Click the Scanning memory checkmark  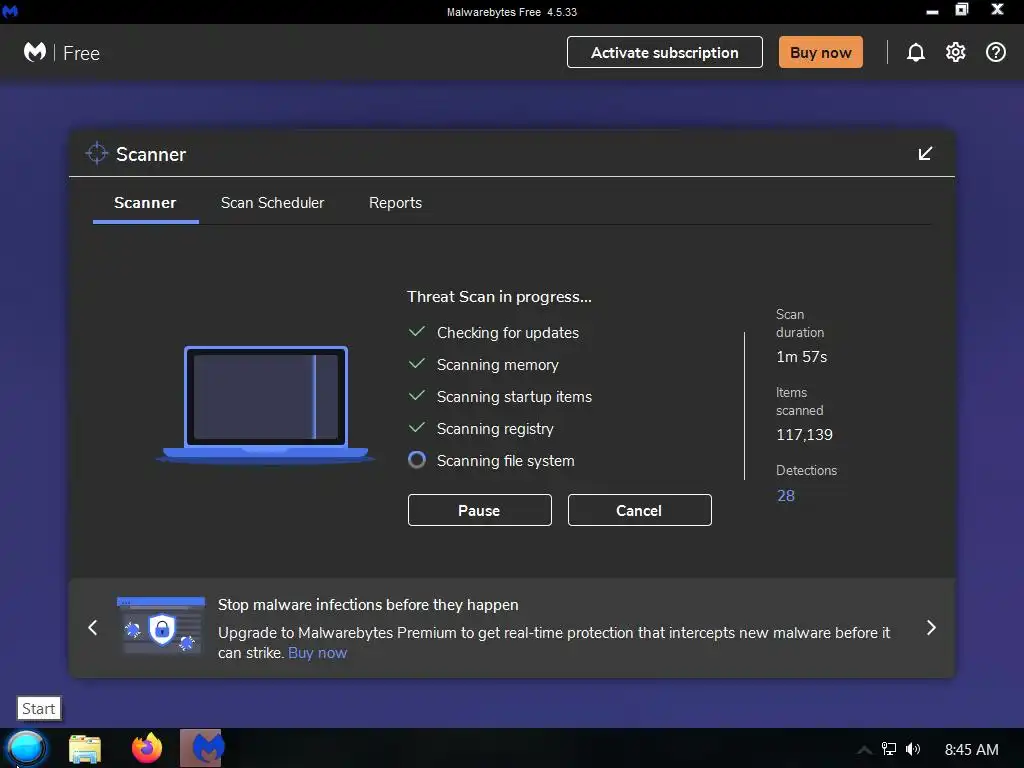(417, 364)
